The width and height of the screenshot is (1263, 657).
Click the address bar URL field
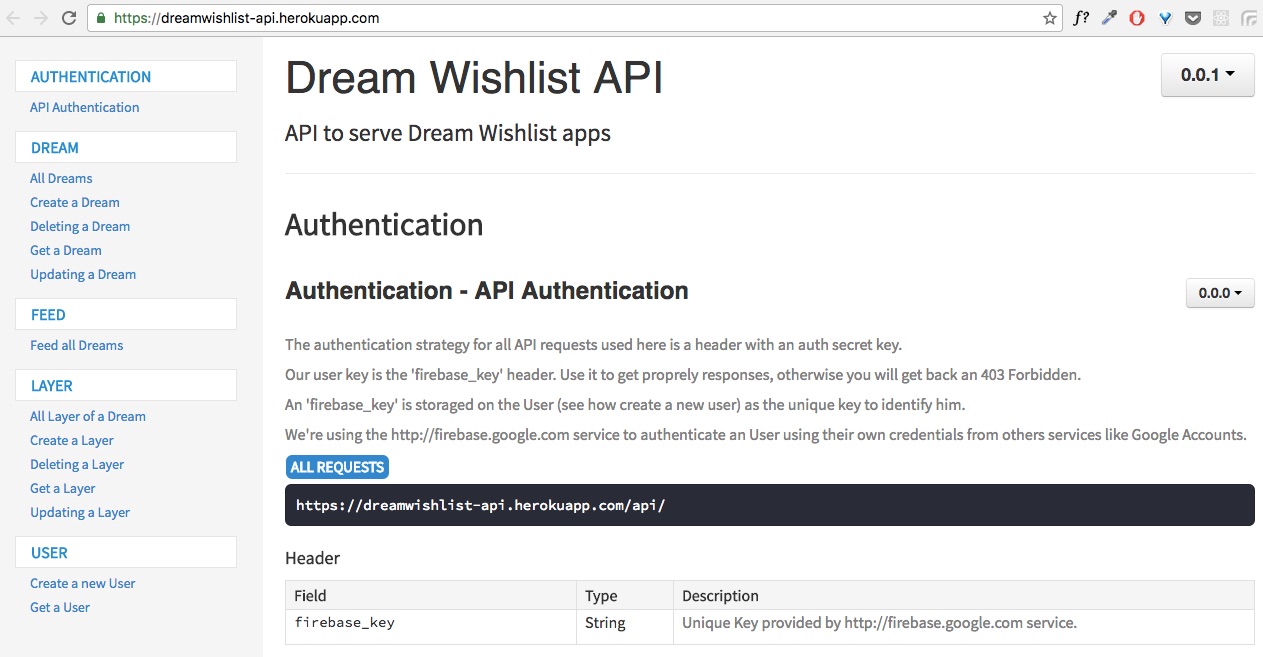tap(575, 18)
